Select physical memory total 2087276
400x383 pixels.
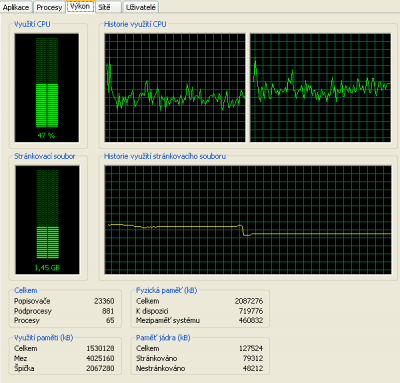point(249,301)
